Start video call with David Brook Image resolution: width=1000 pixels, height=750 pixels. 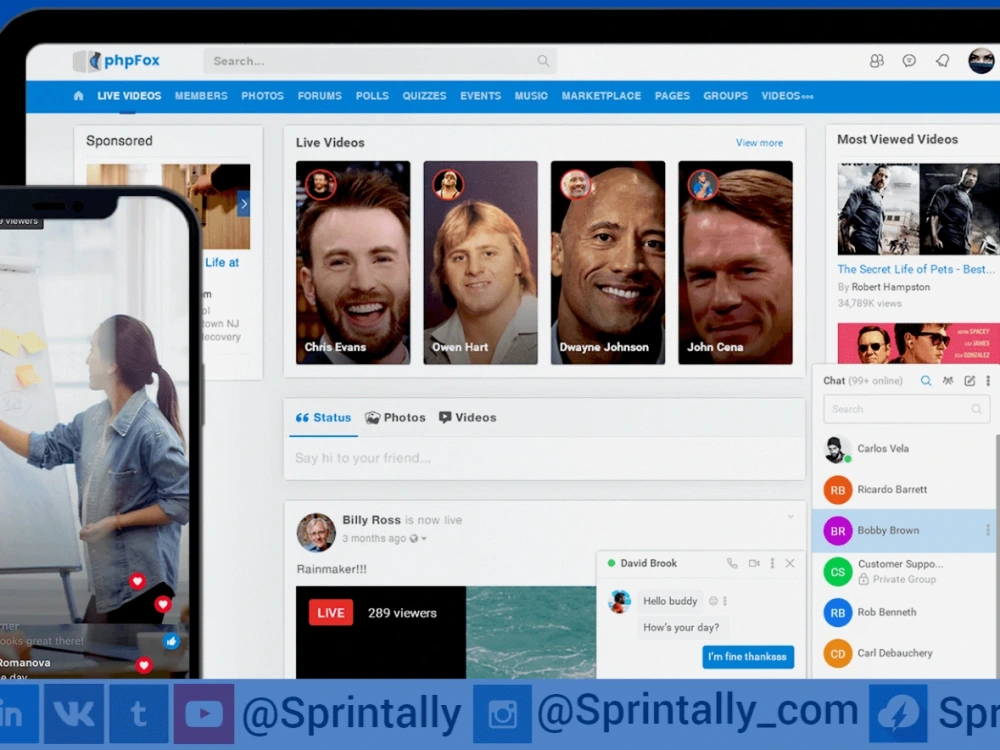click(754, 563)
